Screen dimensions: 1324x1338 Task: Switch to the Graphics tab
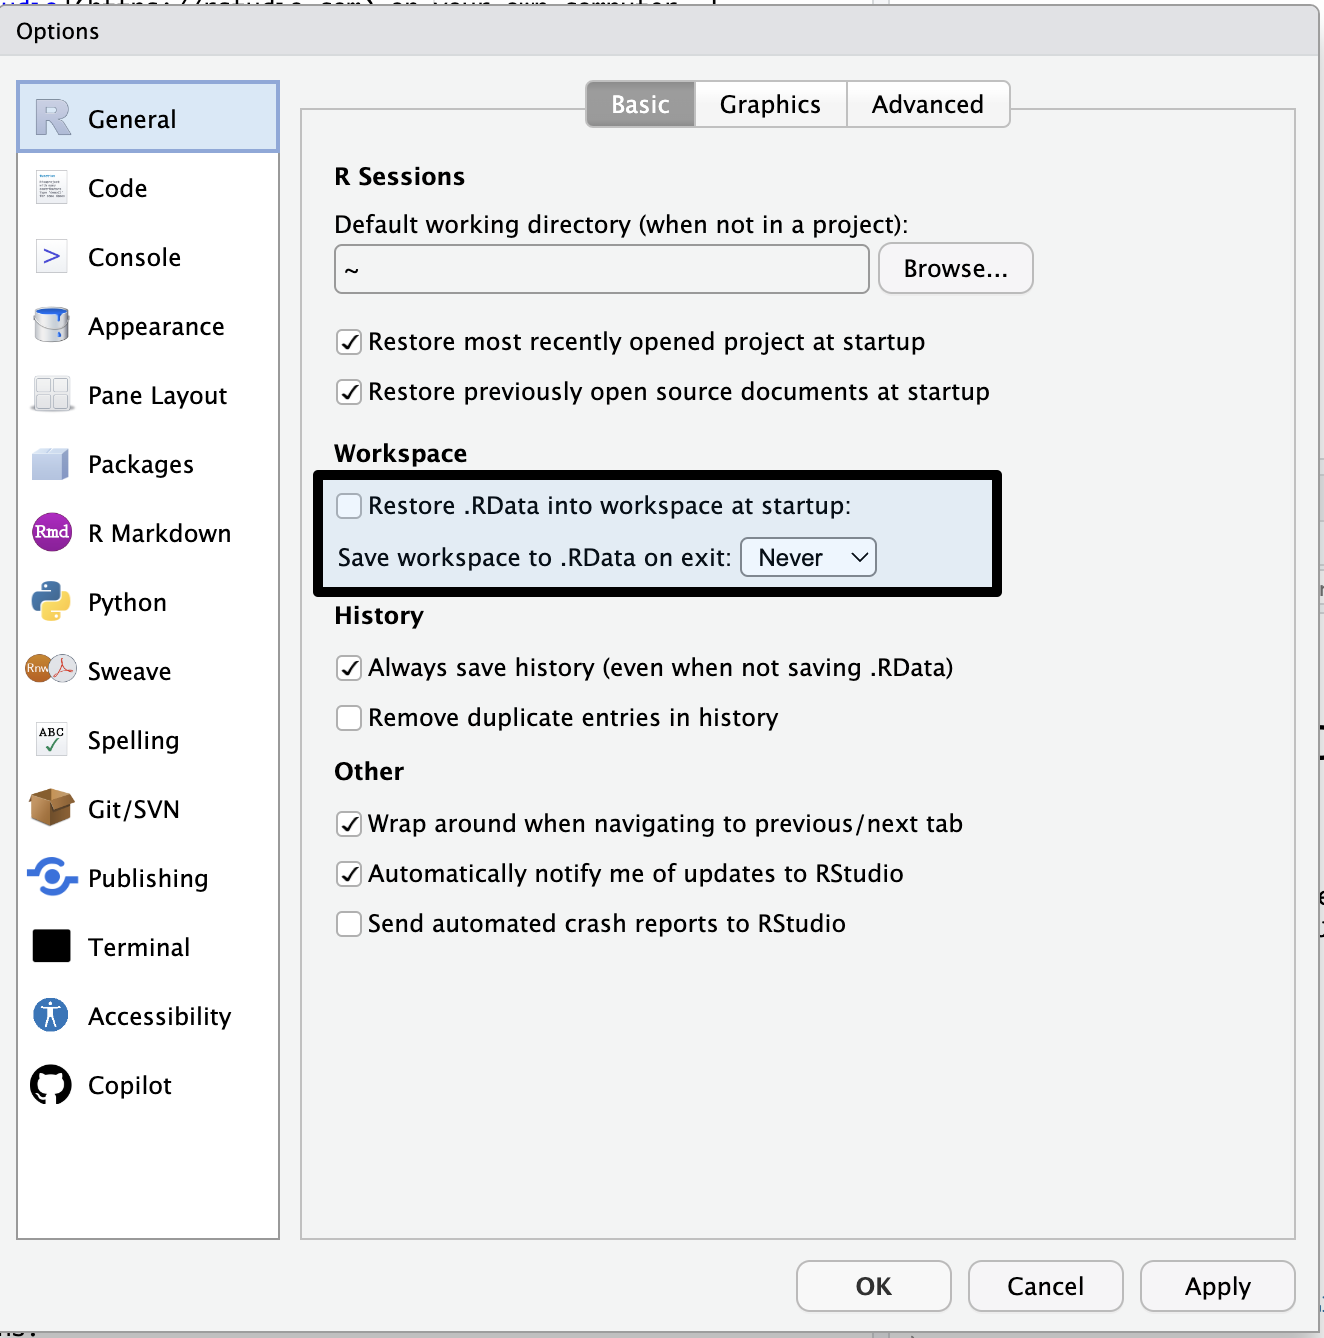click(x=770, y=104)
